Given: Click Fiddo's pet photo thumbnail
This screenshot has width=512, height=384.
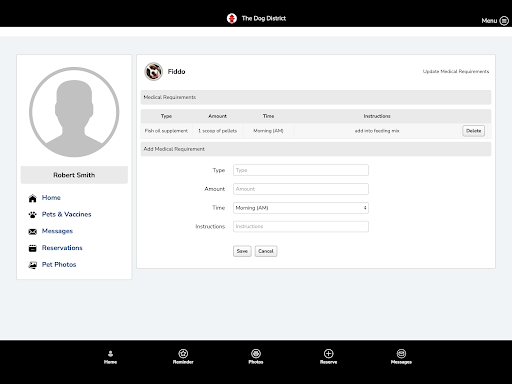Looking at the screenshot, I should click(153, 71).
